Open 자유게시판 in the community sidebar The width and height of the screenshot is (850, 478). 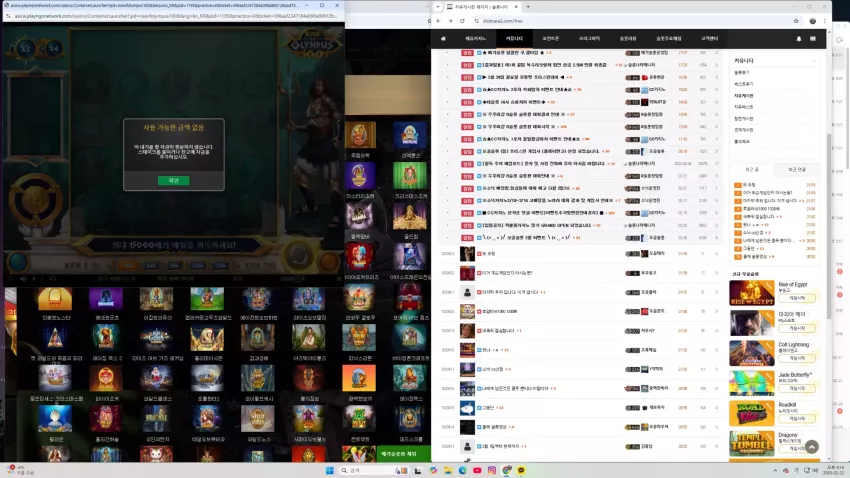(743, 95)
